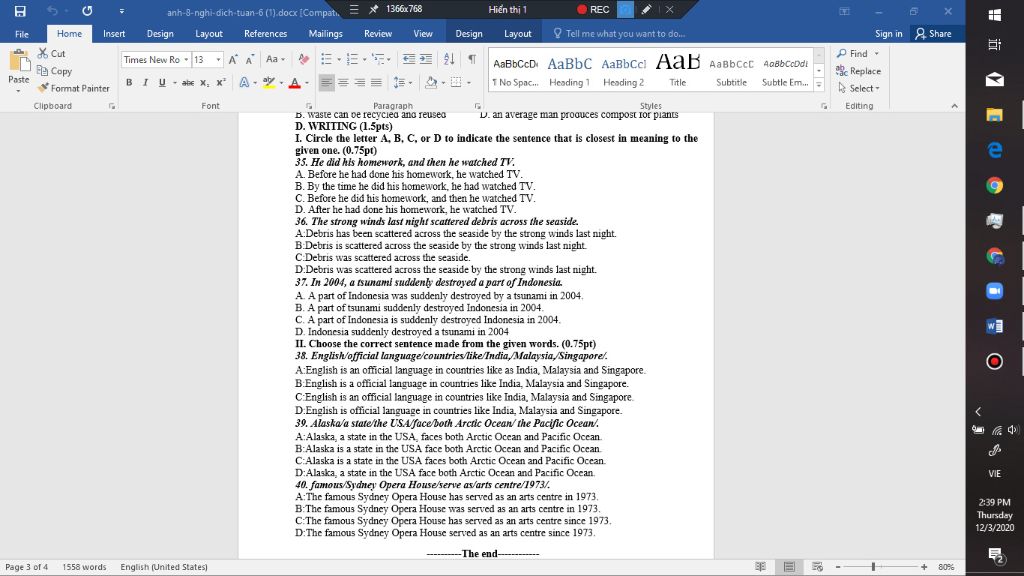Click the Replace button
The image size is (1024, 576).
coord(858,71)
